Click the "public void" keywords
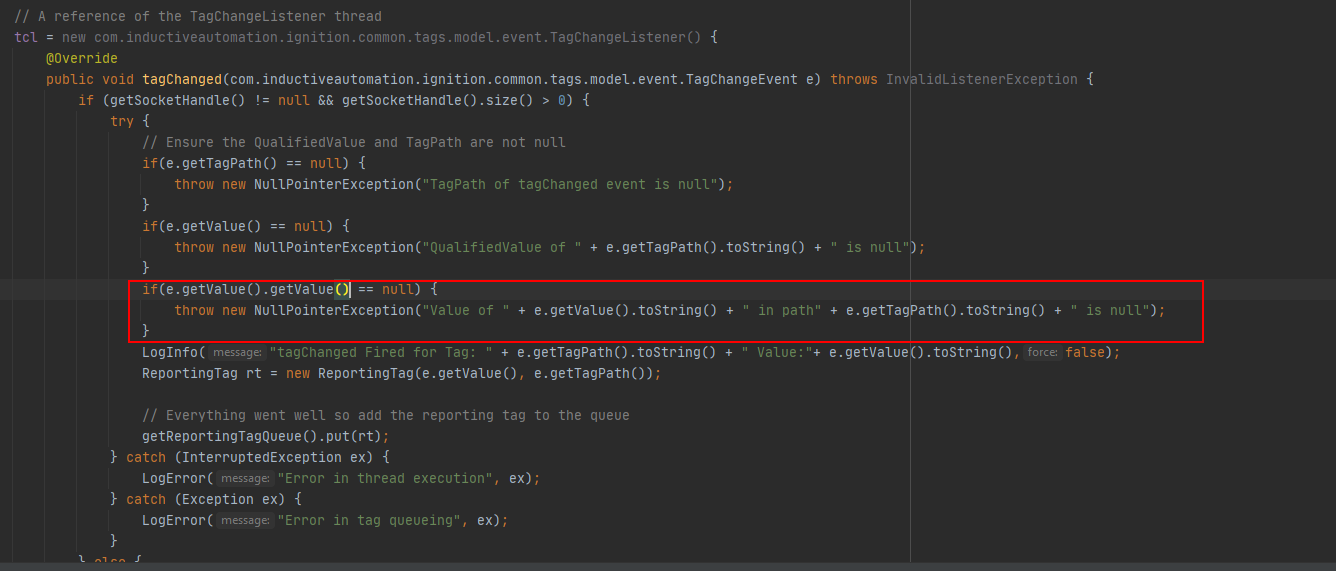Image resolution: width=1336 pixels, height=571 pixels. (x=90, y=79)
